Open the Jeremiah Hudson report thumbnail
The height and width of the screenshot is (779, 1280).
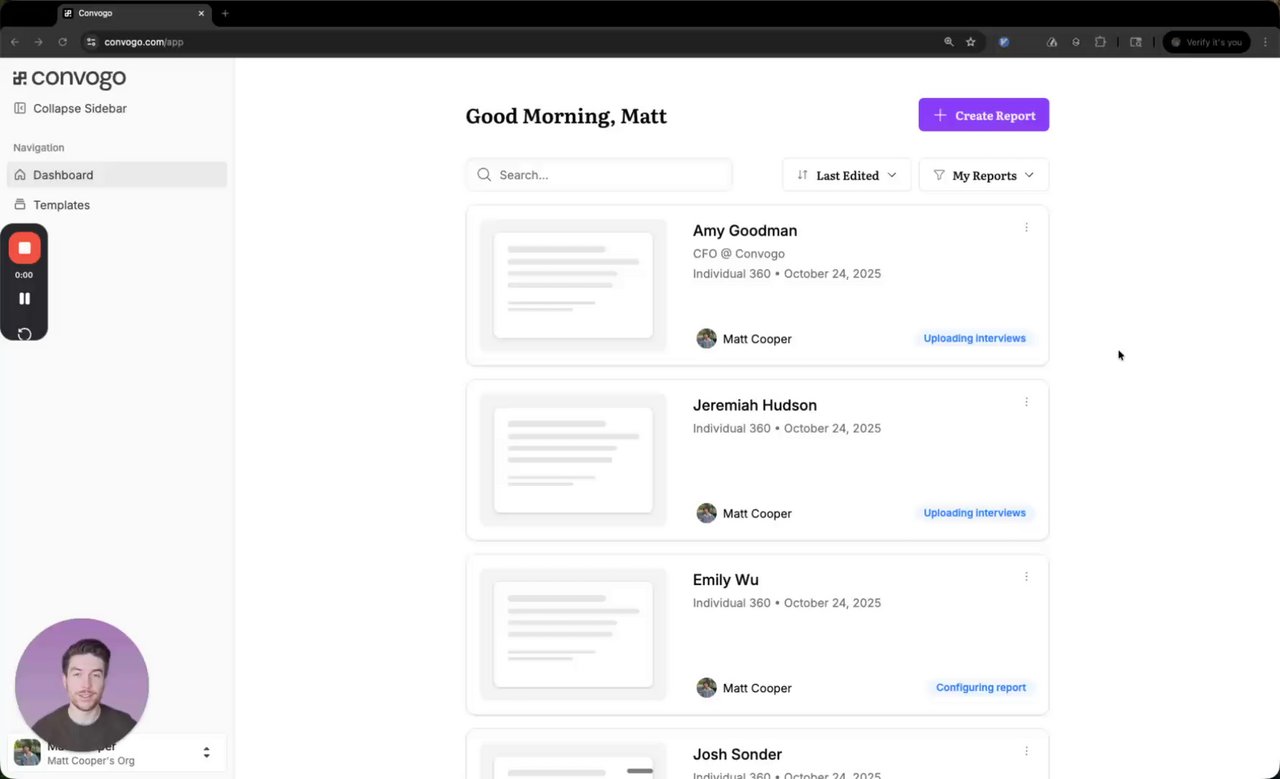tap(573, 460)
